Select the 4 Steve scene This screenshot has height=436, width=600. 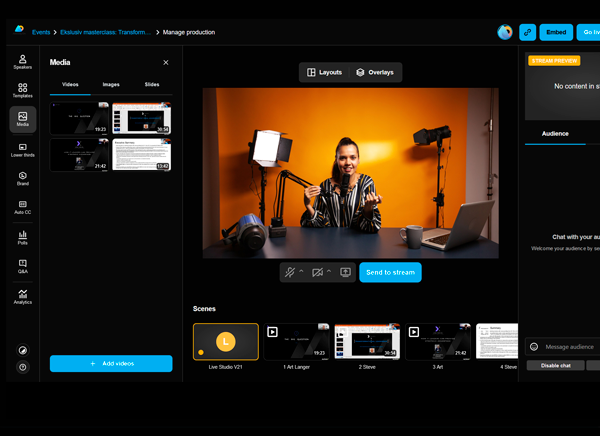tap(497, 342)
